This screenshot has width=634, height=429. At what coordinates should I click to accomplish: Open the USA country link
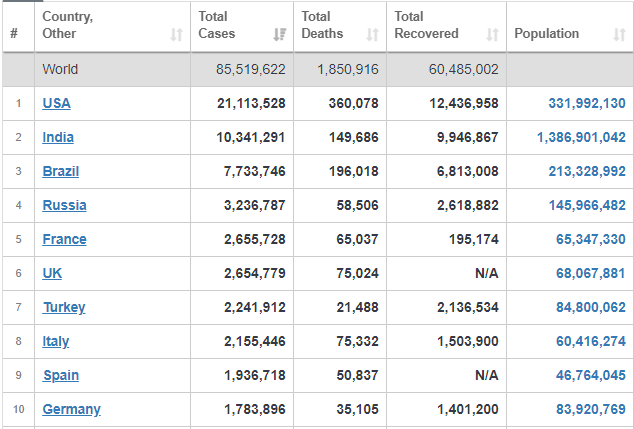click(57, 103)
